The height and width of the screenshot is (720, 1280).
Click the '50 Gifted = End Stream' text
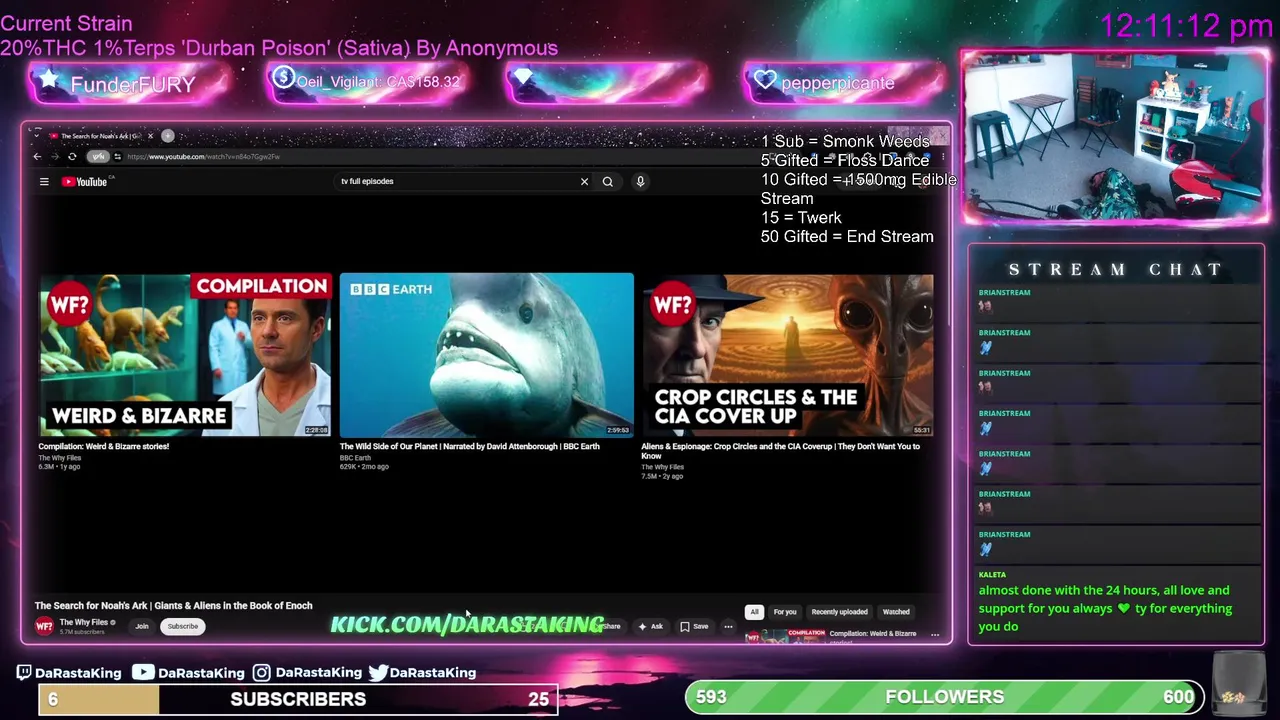click(x=847, y=237)
